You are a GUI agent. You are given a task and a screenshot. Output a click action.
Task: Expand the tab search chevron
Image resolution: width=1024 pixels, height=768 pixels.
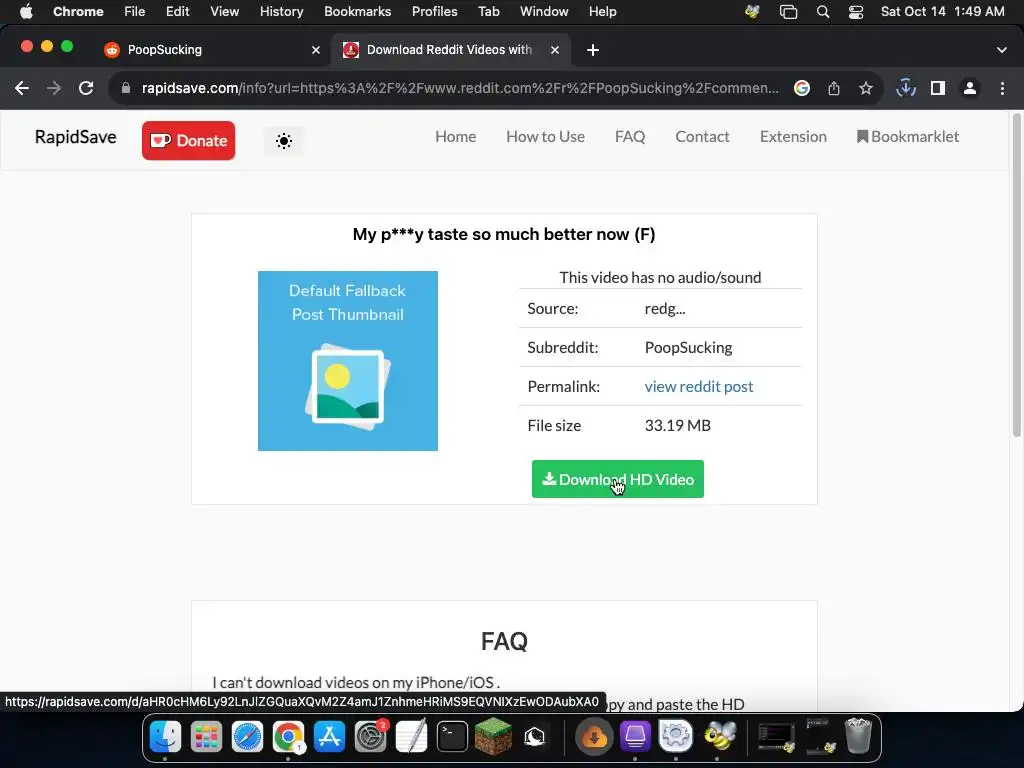(x=1002, y=50)
